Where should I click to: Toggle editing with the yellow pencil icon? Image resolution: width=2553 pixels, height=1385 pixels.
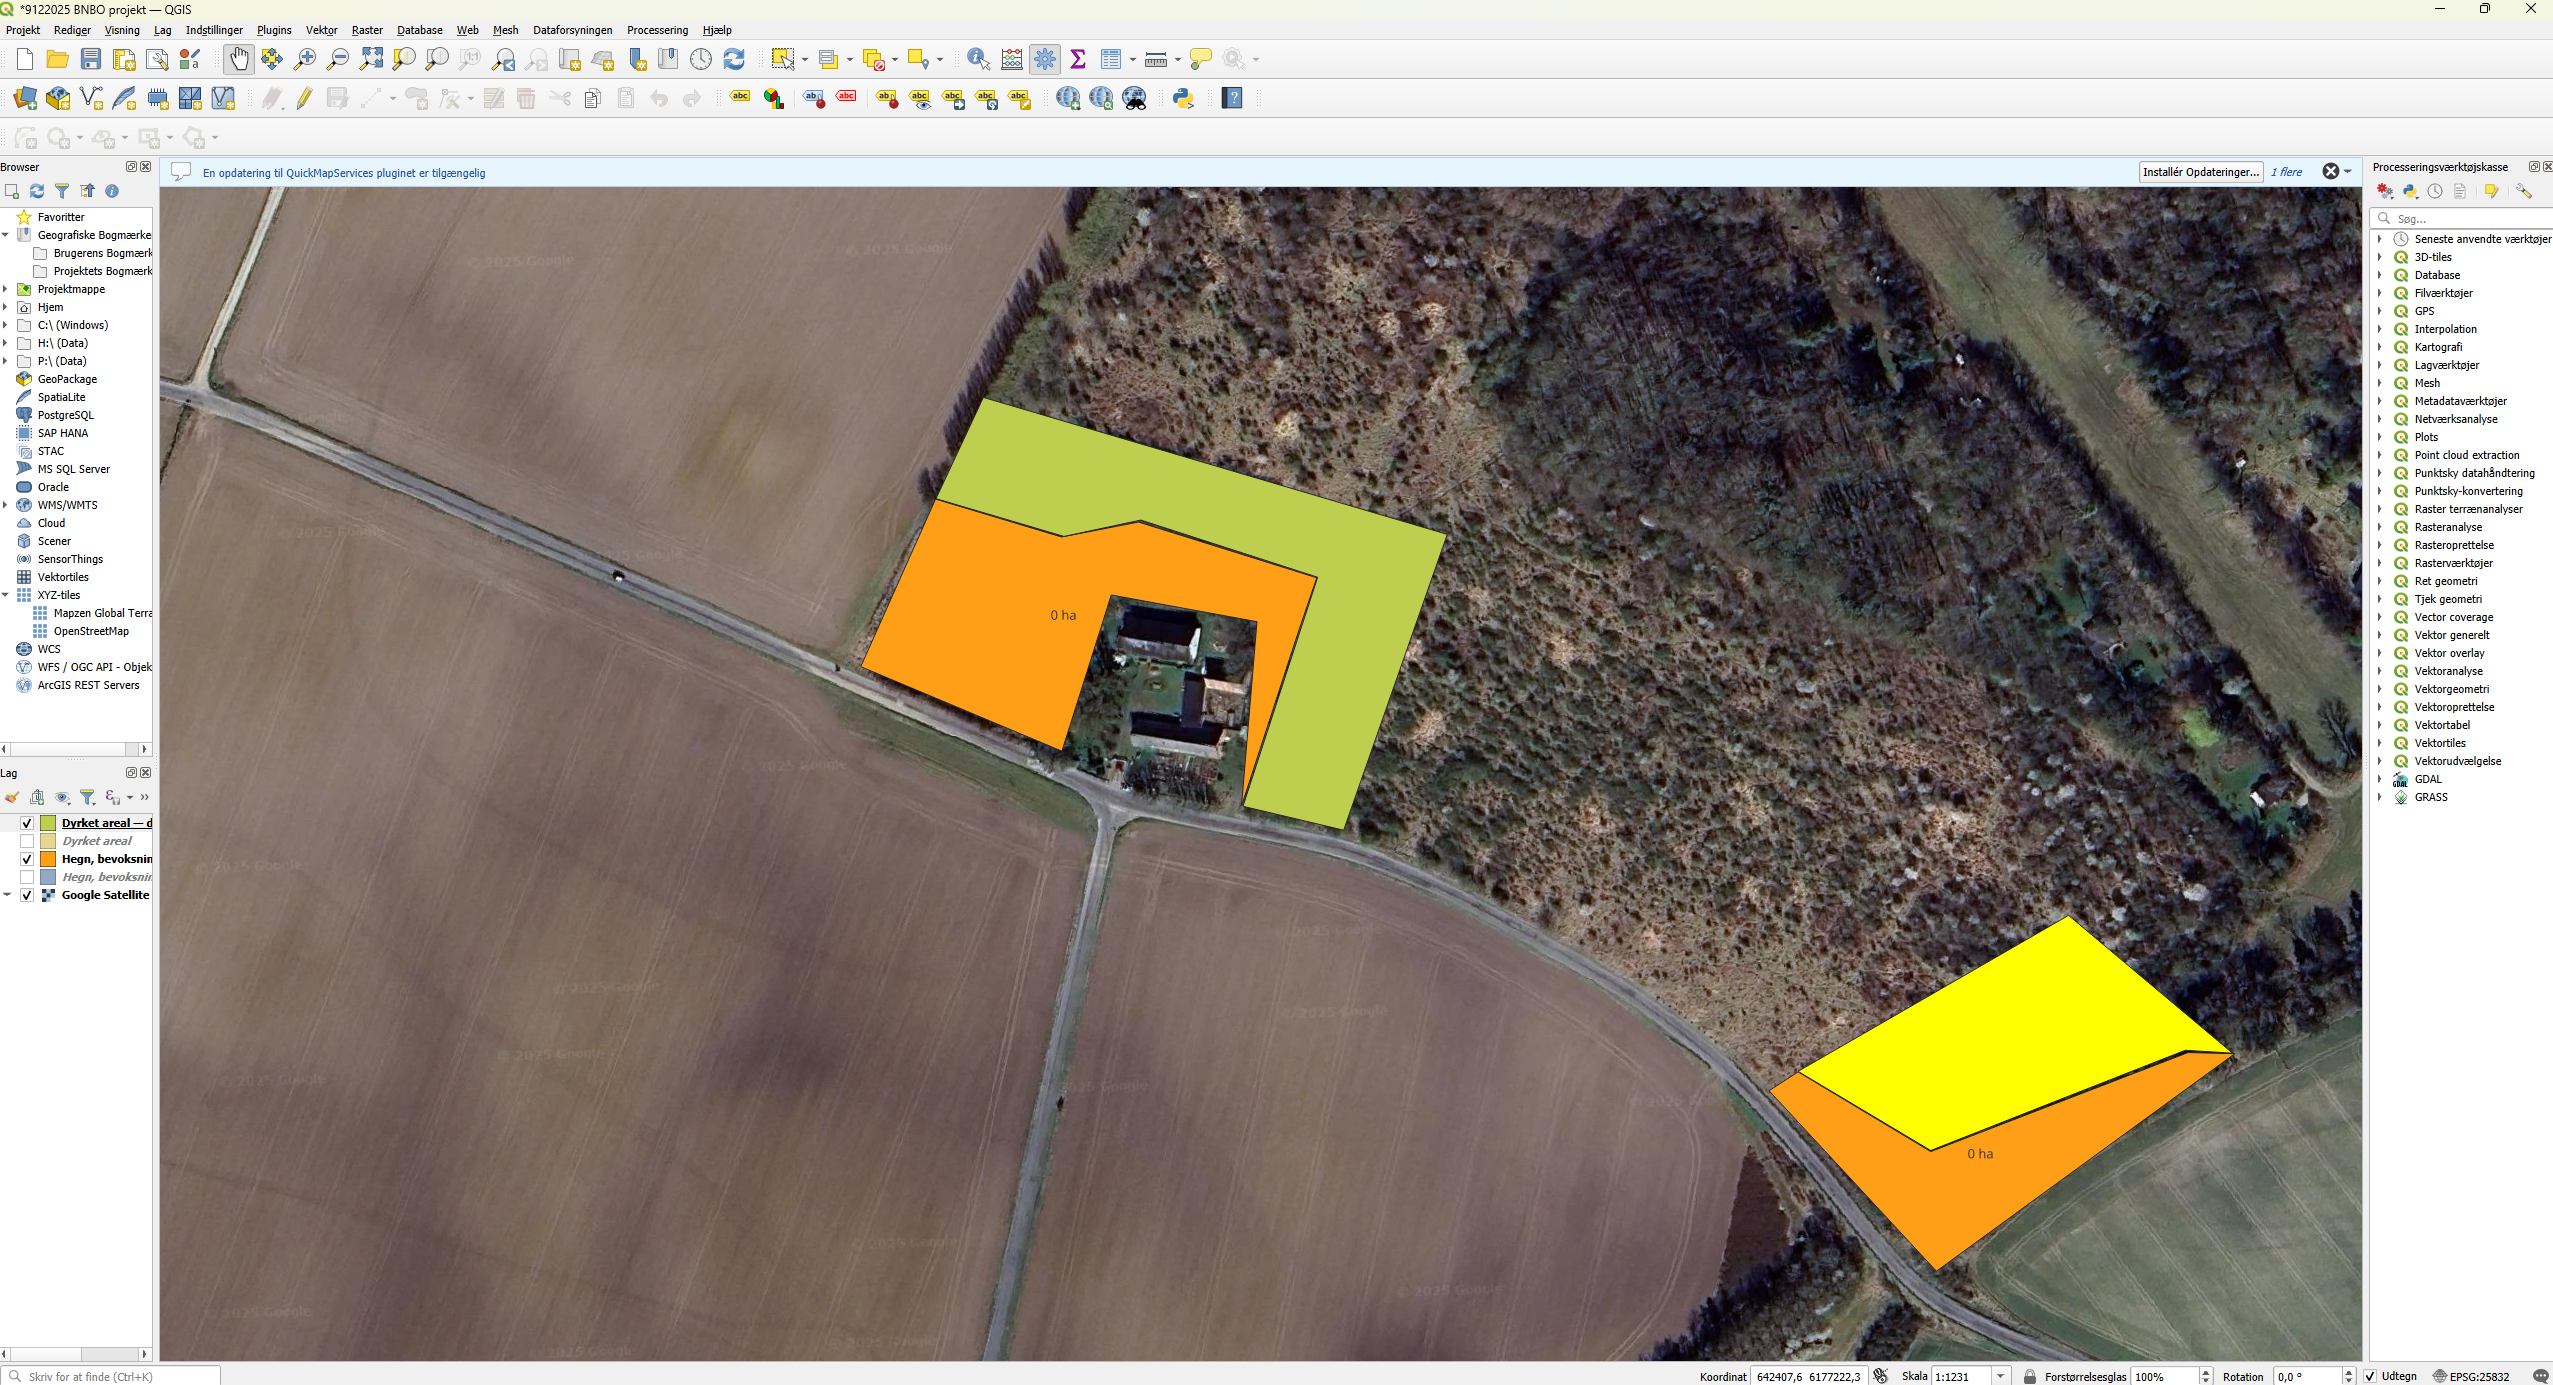click(304, 98)
